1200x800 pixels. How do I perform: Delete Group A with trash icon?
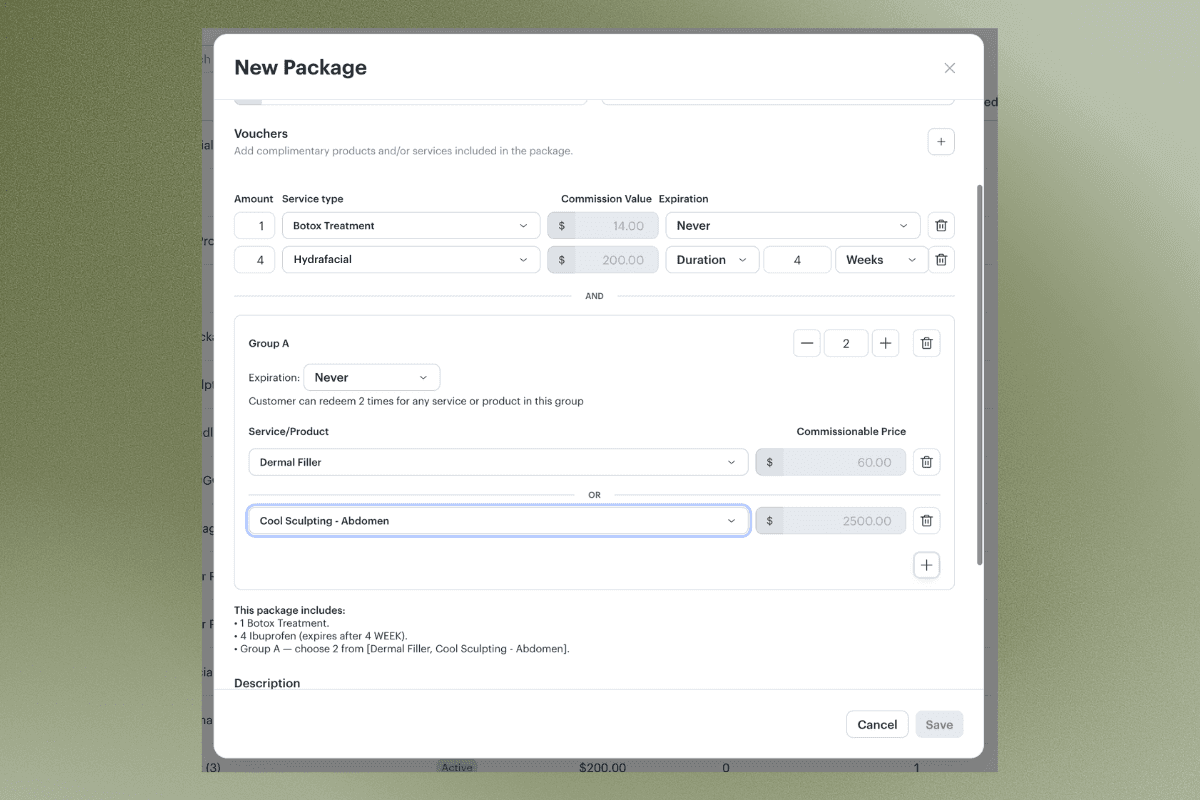point(926,344)
